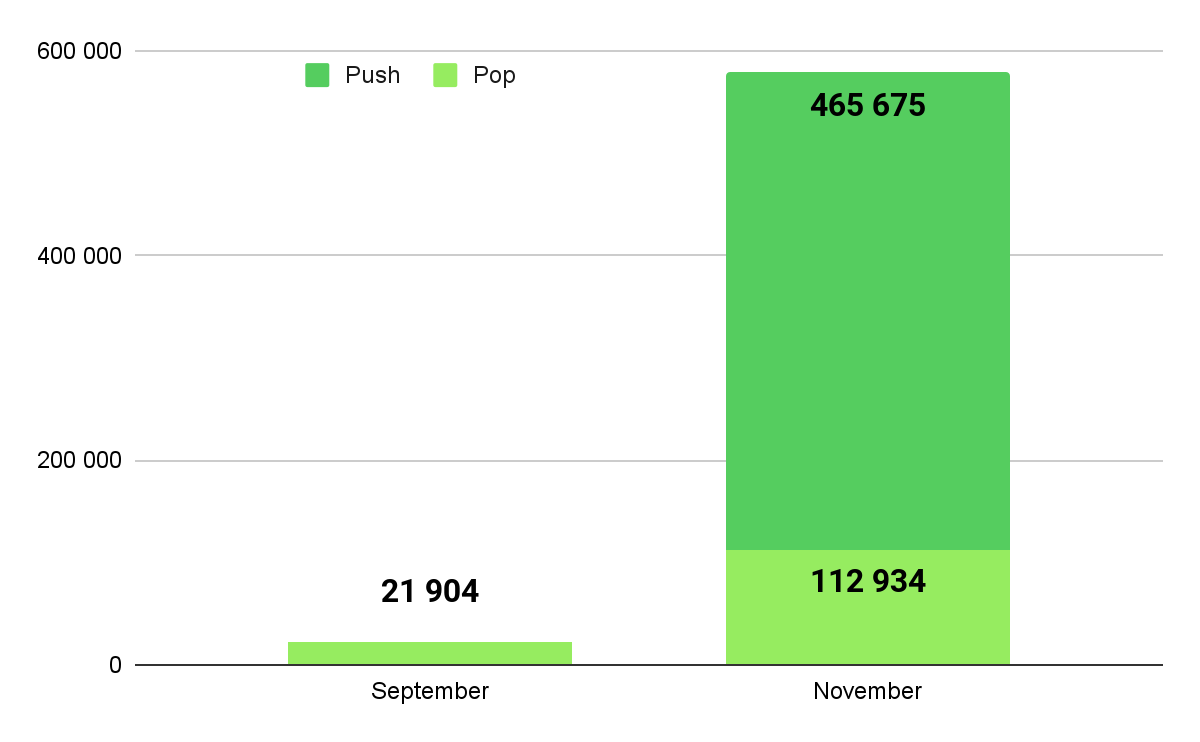Screen dimensions: 1200x742
Task: Click the September x-axis label
Action: [x=430, y=691]
